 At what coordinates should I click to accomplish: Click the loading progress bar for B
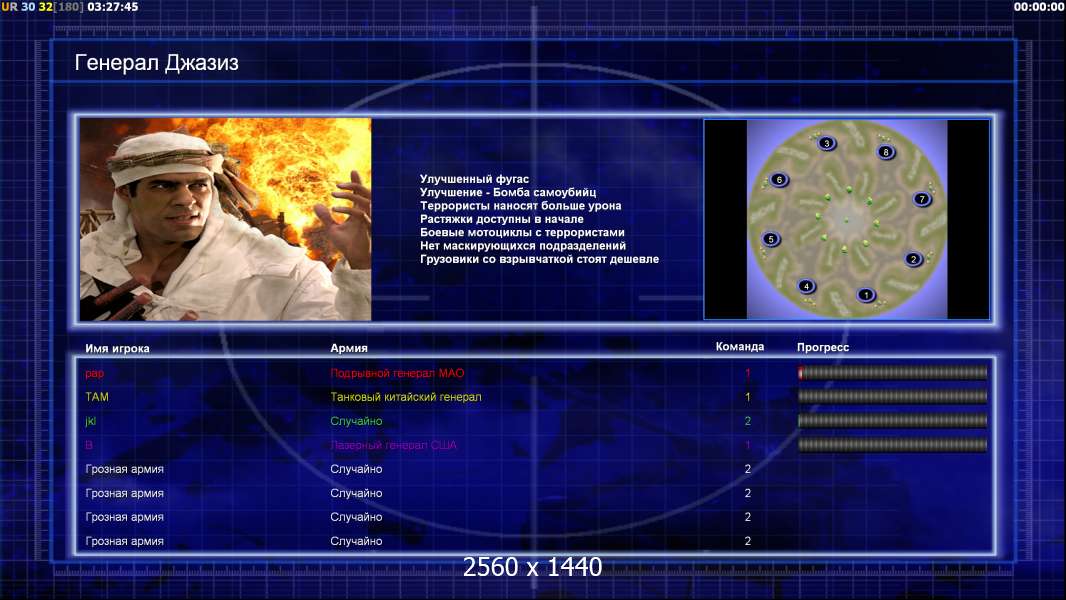(x=892, y=445)
